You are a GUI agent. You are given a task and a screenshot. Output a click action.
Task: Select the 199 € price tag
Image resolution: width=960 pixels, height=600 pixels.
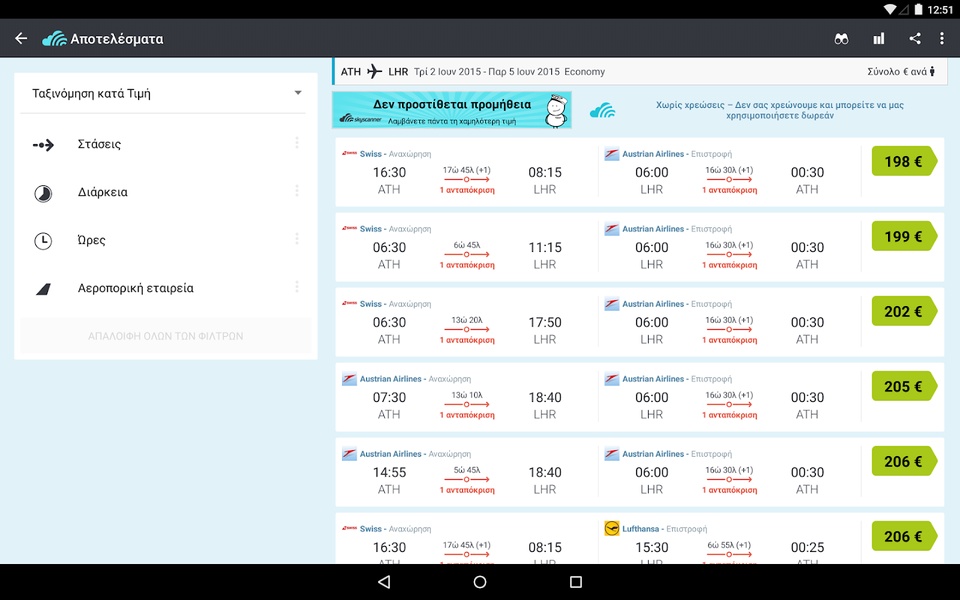click(904, 236)
